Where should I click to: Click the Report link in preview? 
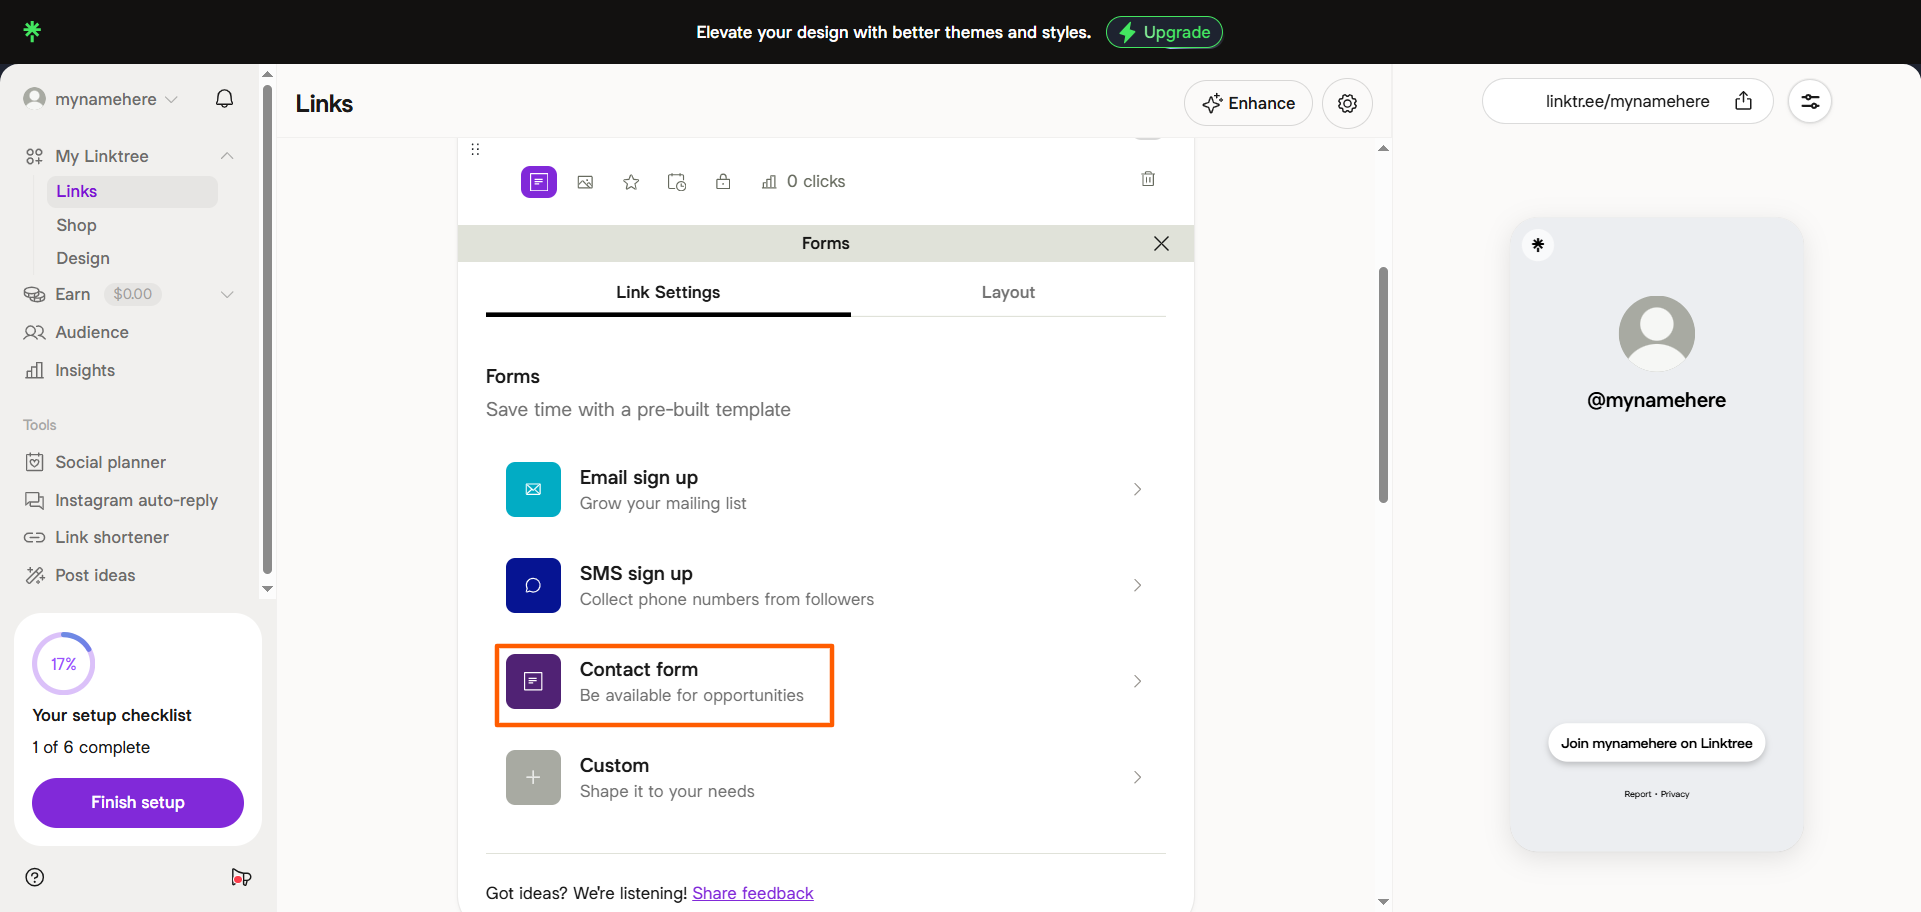coord(1637,794)
